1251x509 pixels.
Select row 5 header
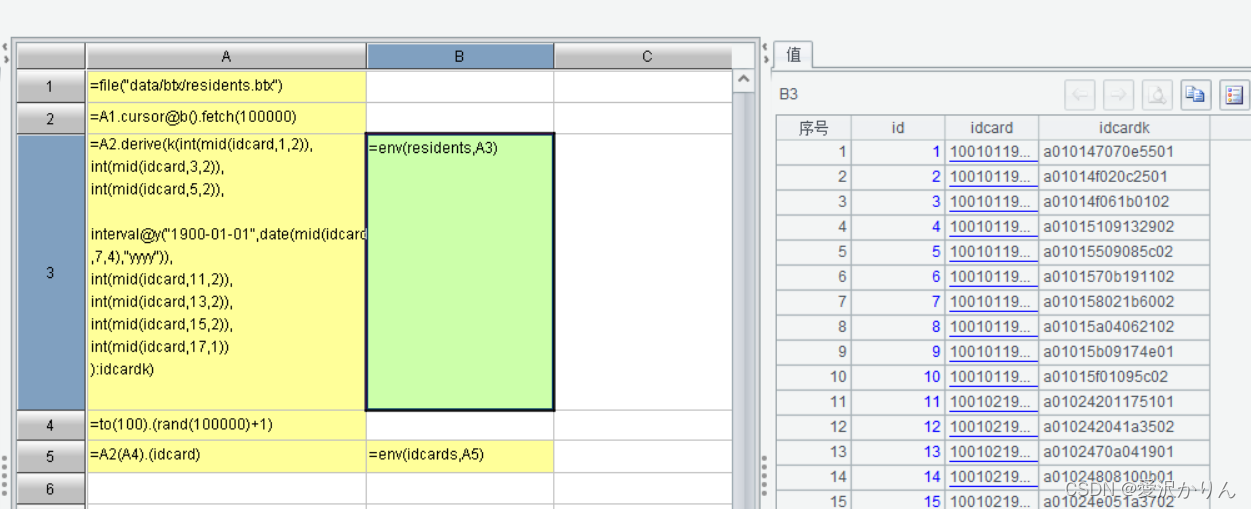[51, 457]
